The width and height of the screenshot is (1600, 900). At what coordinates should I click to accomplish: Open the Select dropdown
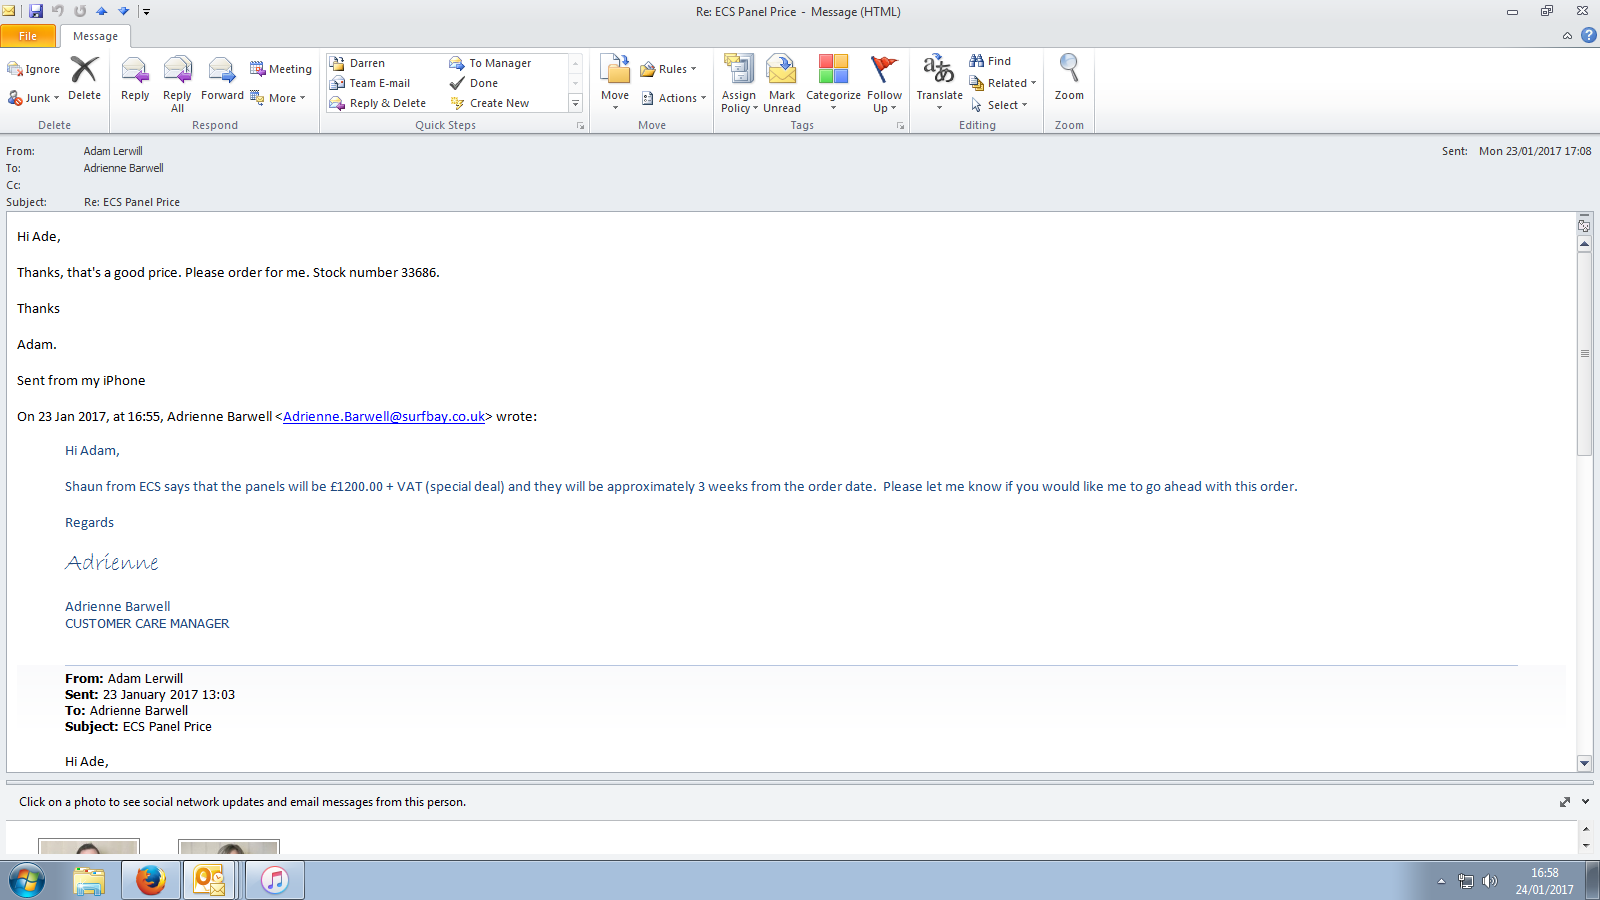pos(998,105)
